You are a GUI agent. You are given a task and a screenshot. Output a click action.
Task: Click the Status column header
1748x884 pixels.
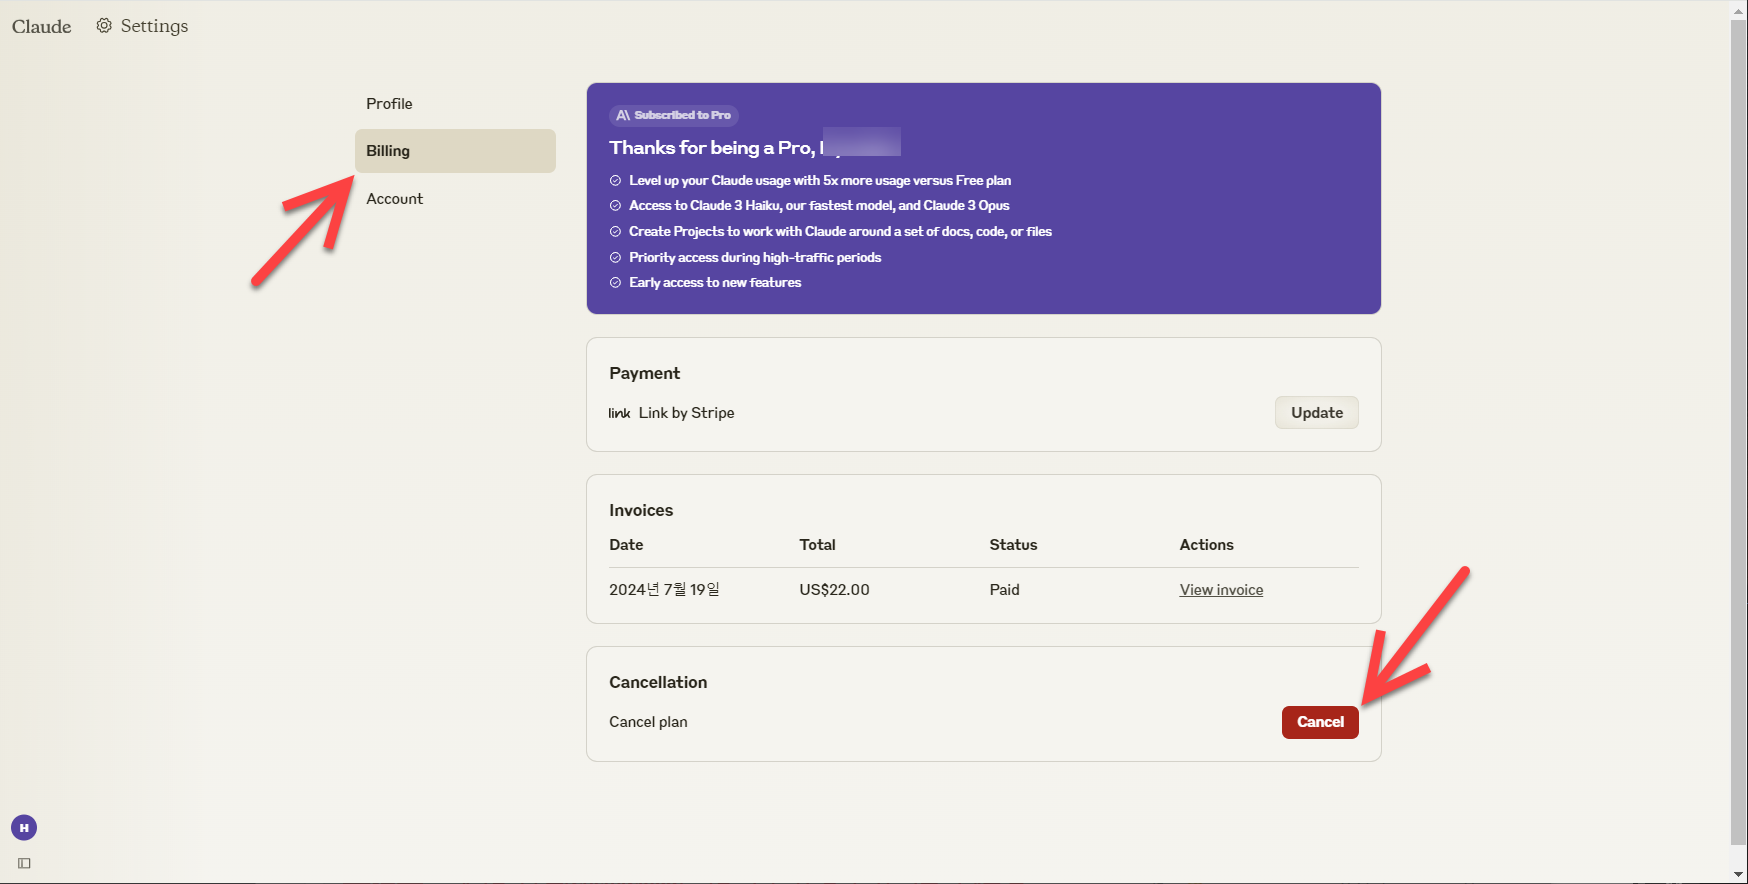[1013, 545]
